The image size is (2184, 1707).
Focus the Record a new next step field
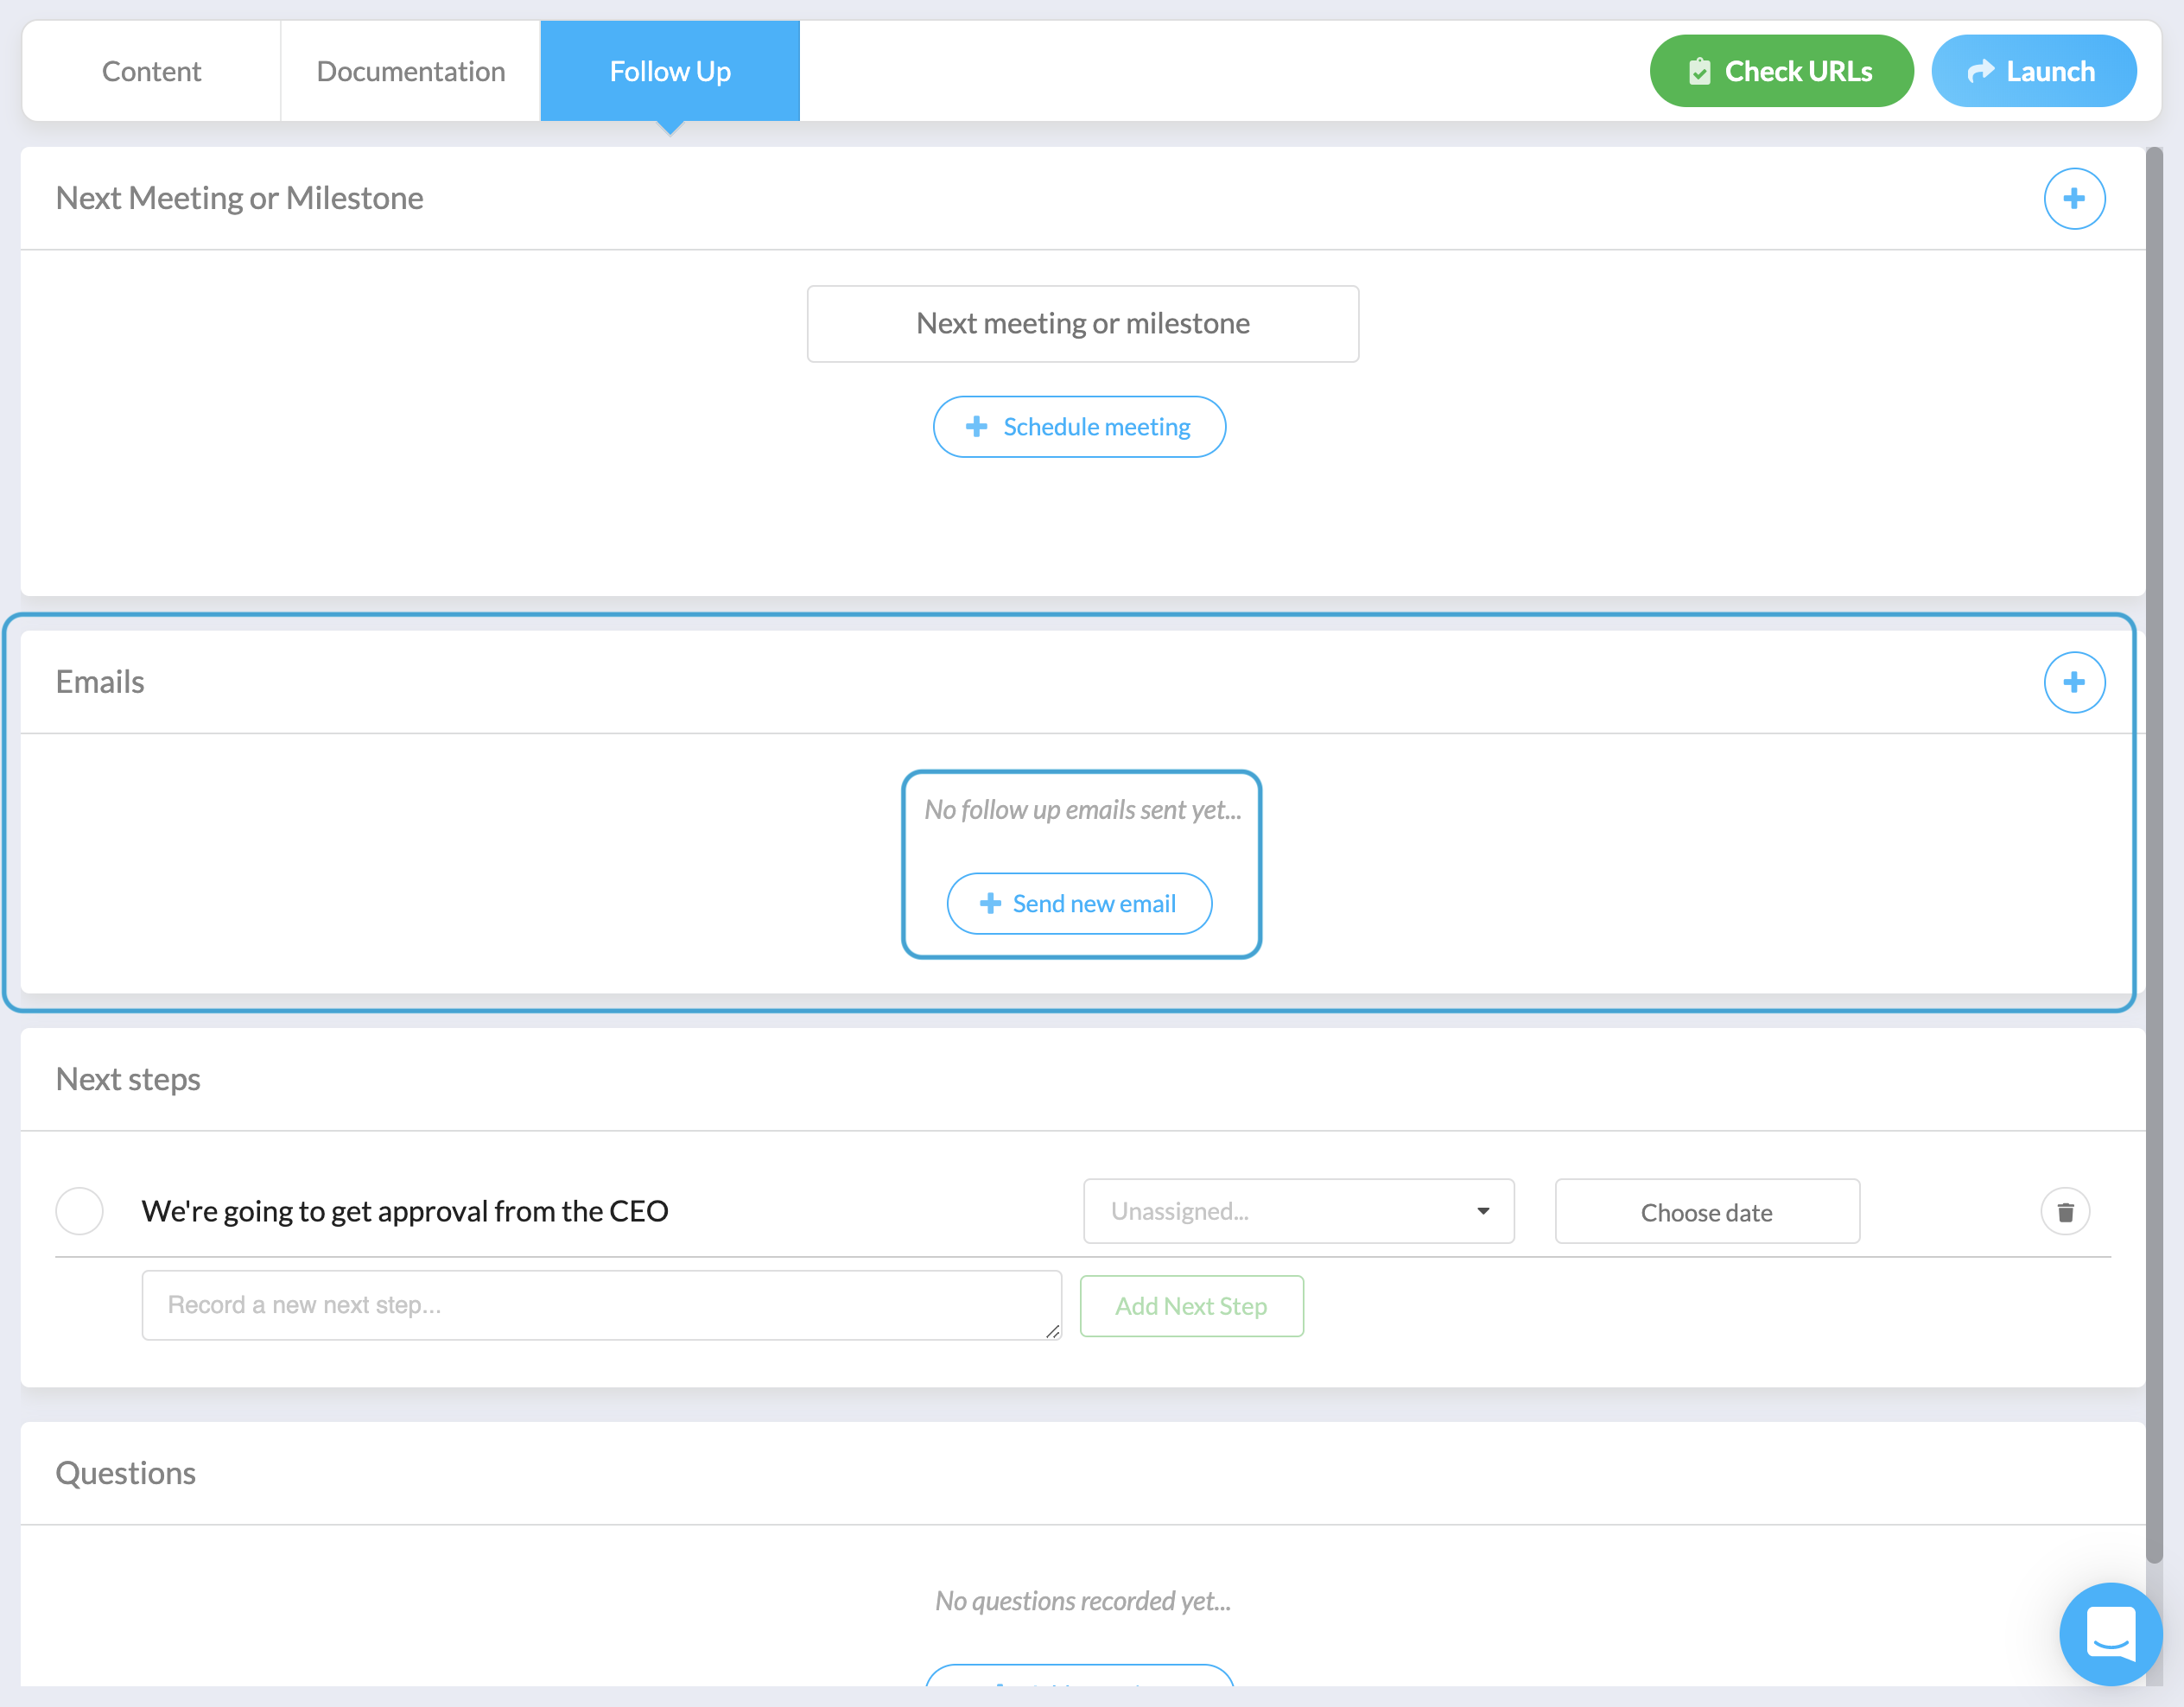601,1305
